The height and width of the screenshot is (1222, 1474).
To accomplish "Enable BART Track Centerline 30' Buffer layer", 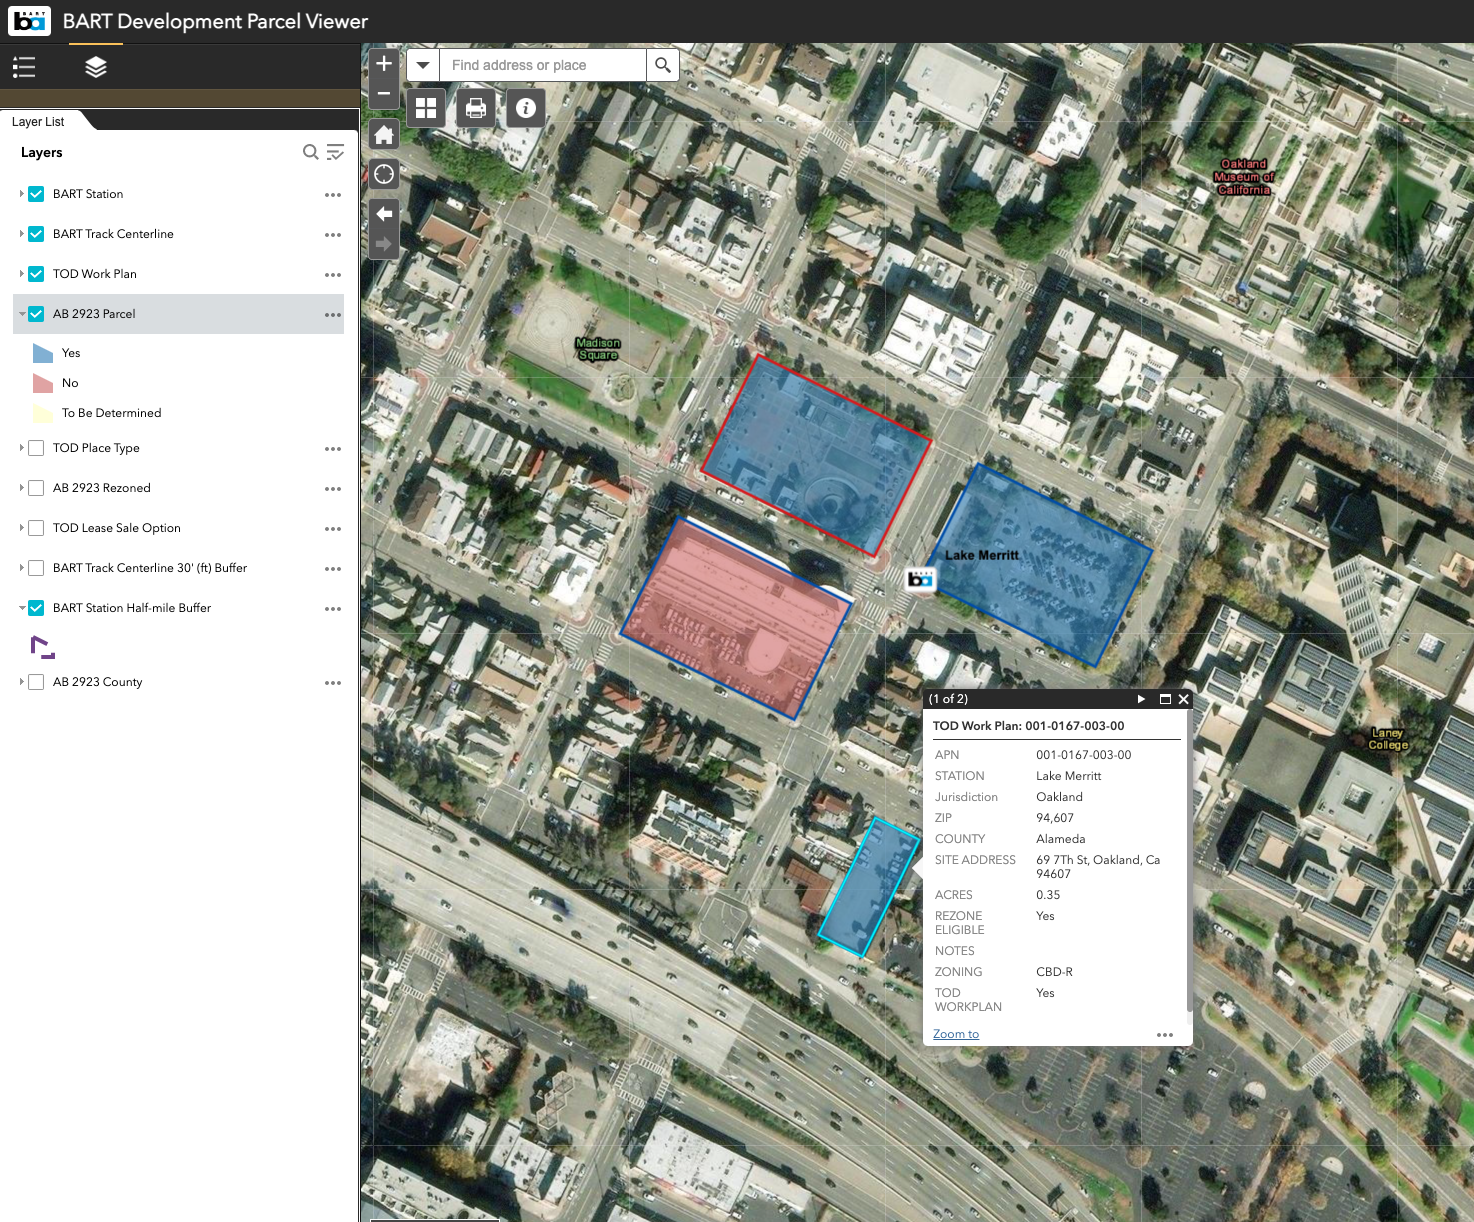I will pos(36,568).
